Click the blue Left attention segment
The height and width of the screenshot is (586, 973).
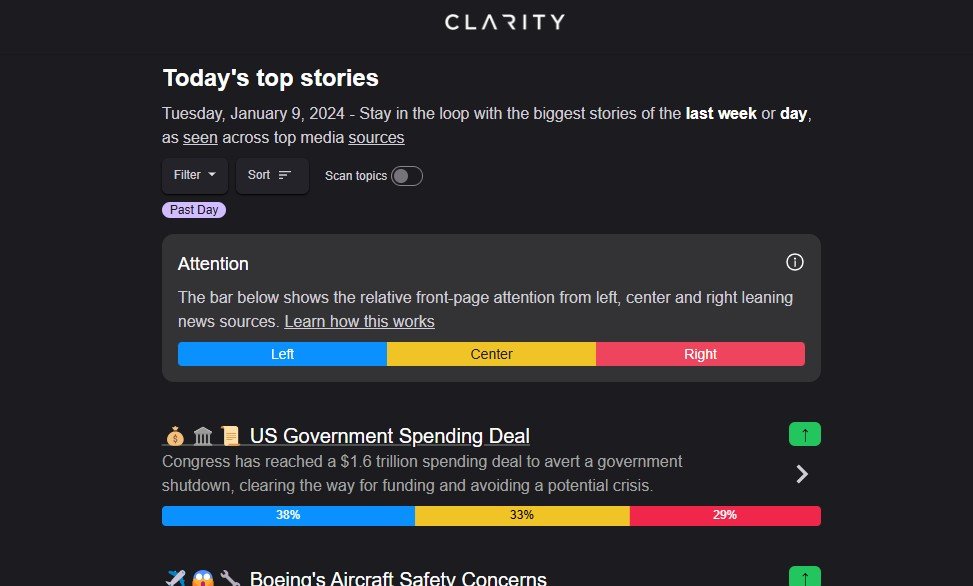[x=282, y=354]
